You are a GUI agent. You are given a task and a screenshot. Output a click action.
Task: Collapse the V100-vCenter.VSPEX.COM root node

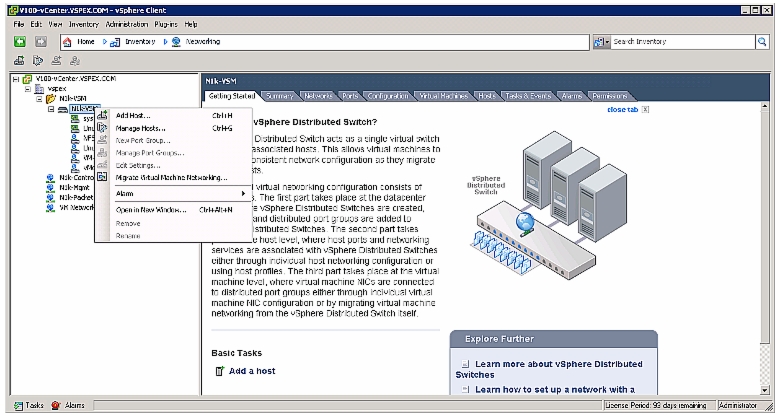(x=16, y=79)
